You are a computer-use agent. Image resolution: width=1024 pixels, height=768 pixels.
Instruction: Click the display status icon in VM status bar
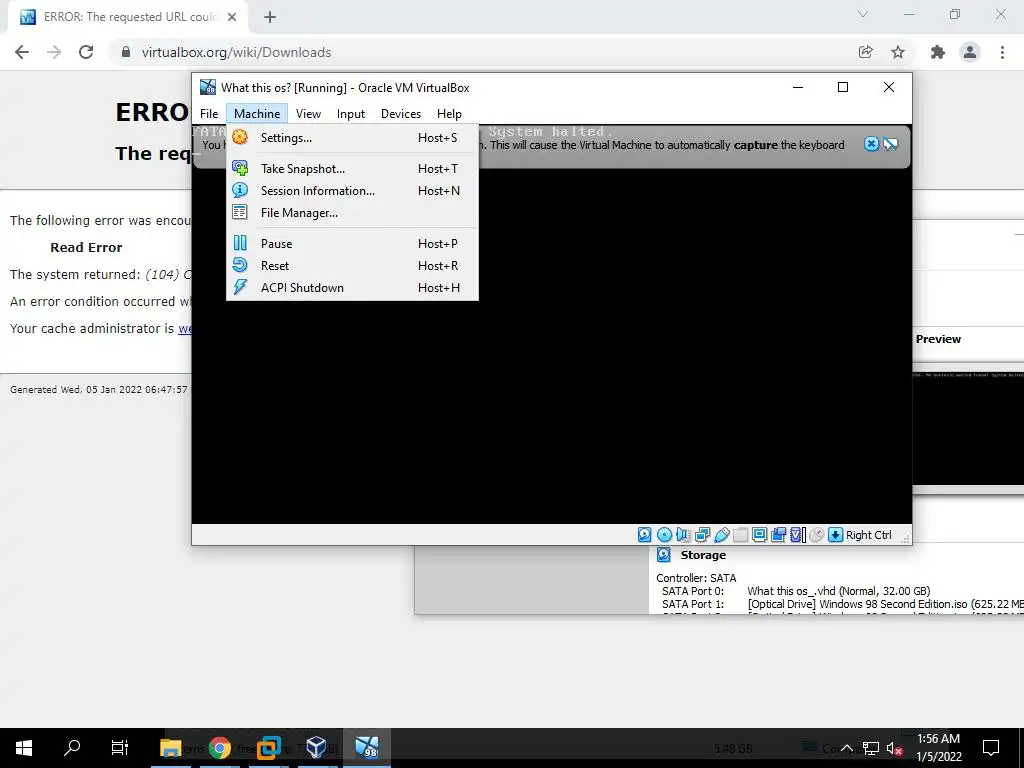pyautogui.click(x=760, y=535)
